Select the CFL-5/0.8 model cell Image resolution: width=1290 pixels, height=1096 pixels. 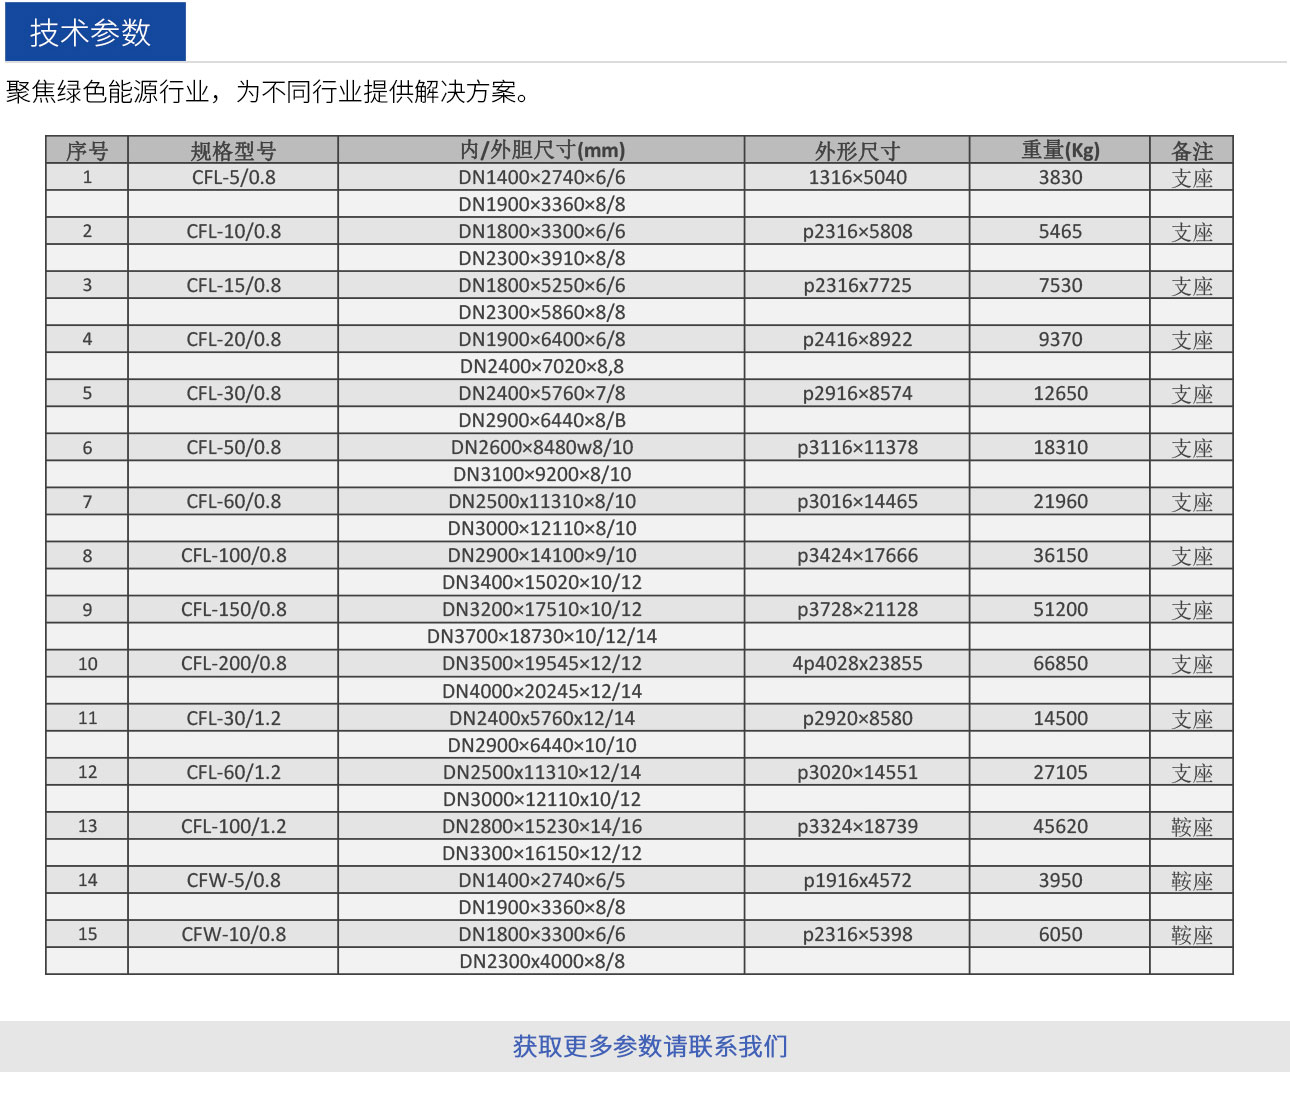tap(233, 178)
